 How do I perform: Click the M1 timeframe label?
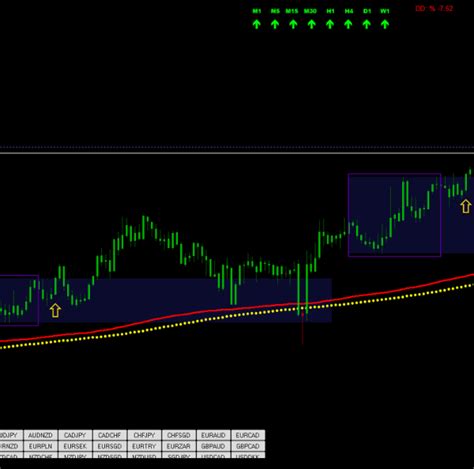pyautogui.click(x=257, y=11)
